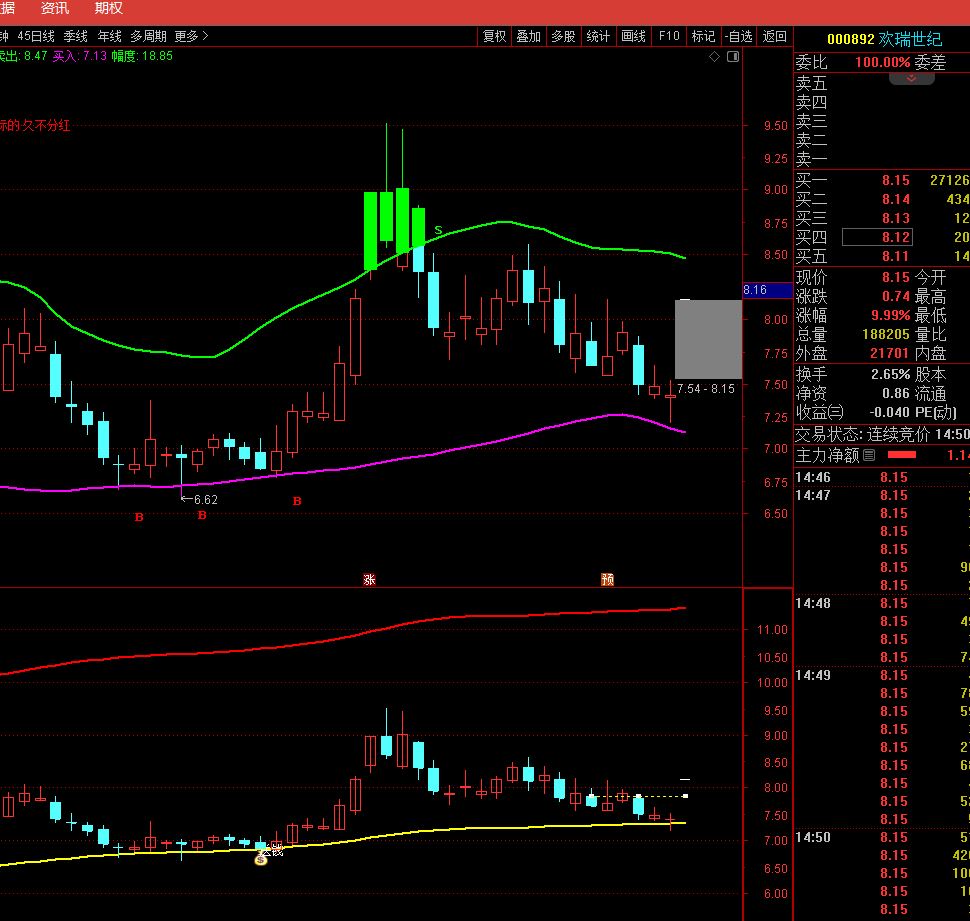Click the 8.16 price axis cursor tag
970x921 pixels.
coord(767,290)
